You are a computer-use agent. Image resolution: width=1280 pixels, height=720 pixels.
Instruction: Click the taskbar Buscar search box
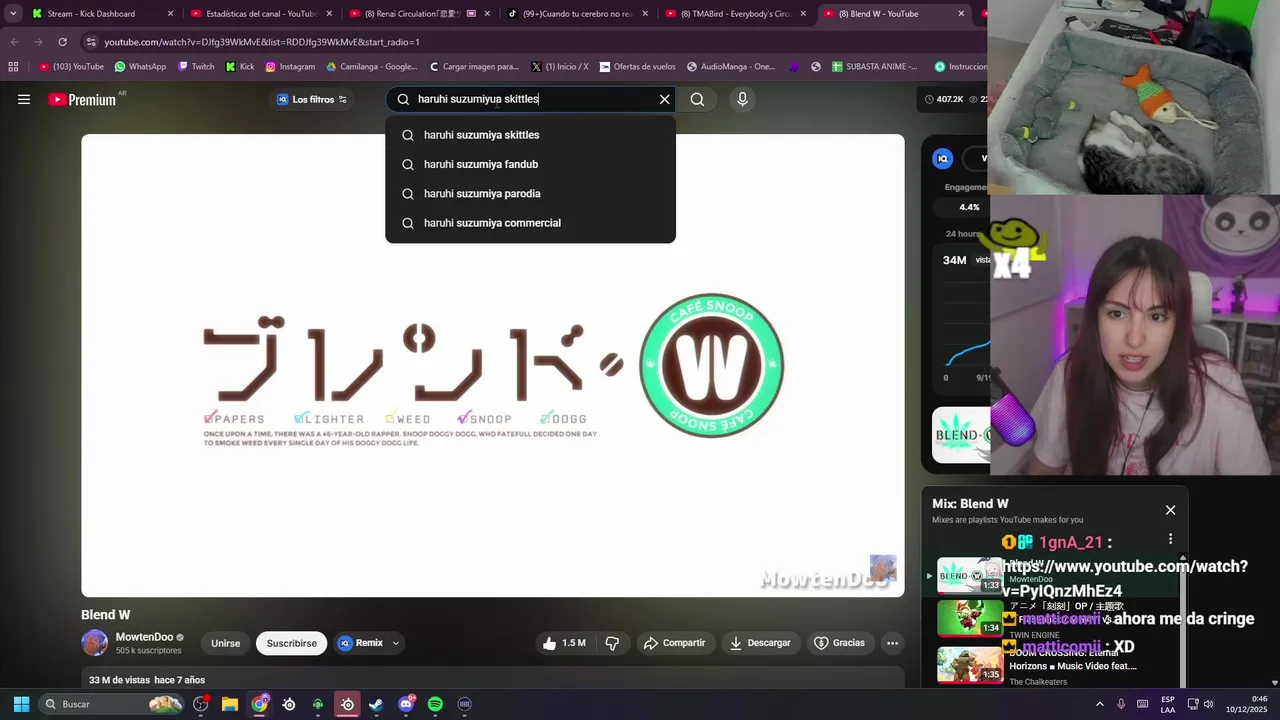point(113,704)
